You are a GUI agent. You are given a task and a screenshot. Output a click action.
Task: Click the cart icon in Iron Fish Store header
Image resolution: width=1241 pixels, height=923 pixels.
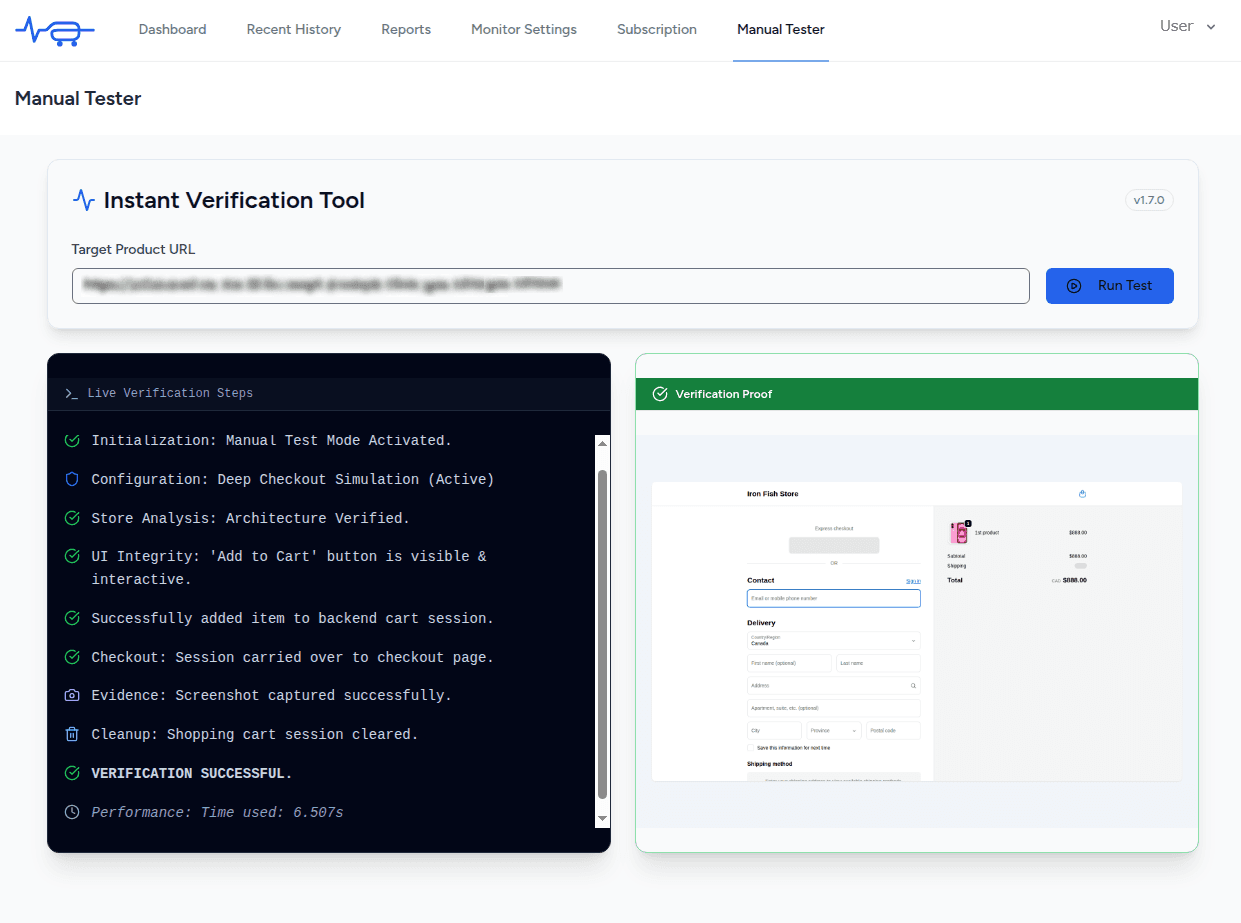[1082, 495]
